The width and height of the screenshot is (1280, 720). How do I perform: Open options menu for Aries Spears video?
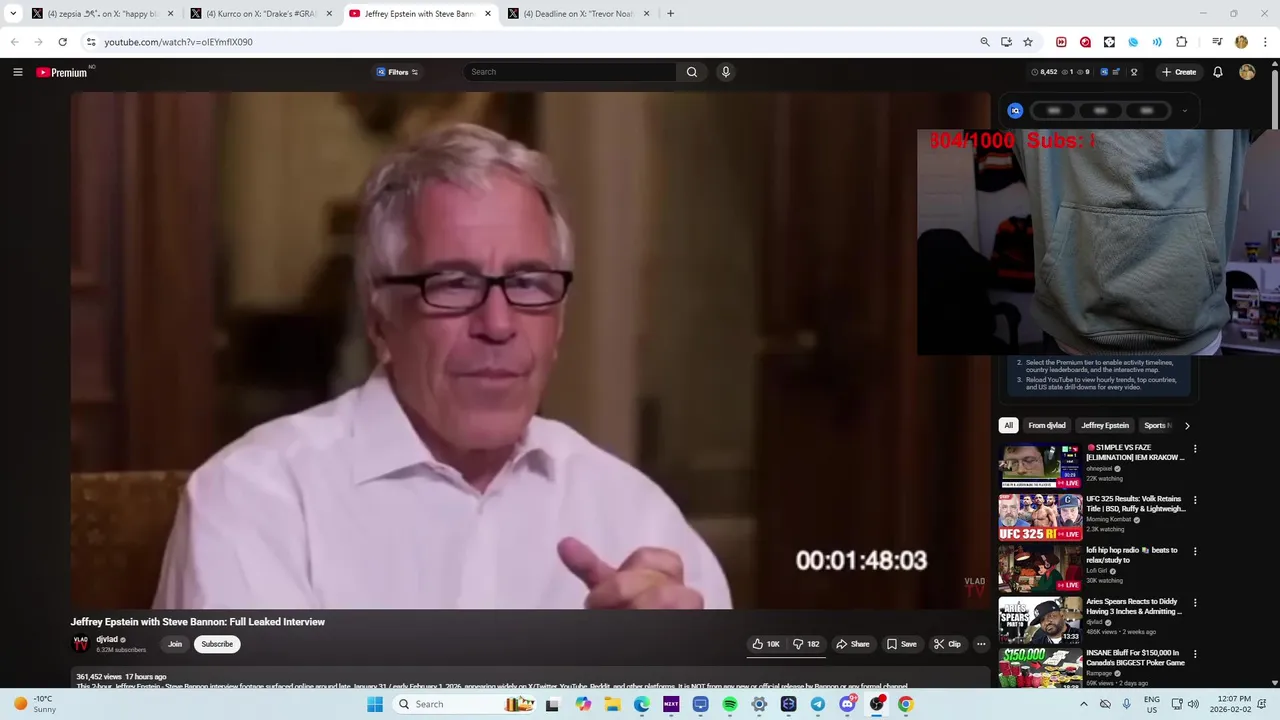pos(1195,603)
